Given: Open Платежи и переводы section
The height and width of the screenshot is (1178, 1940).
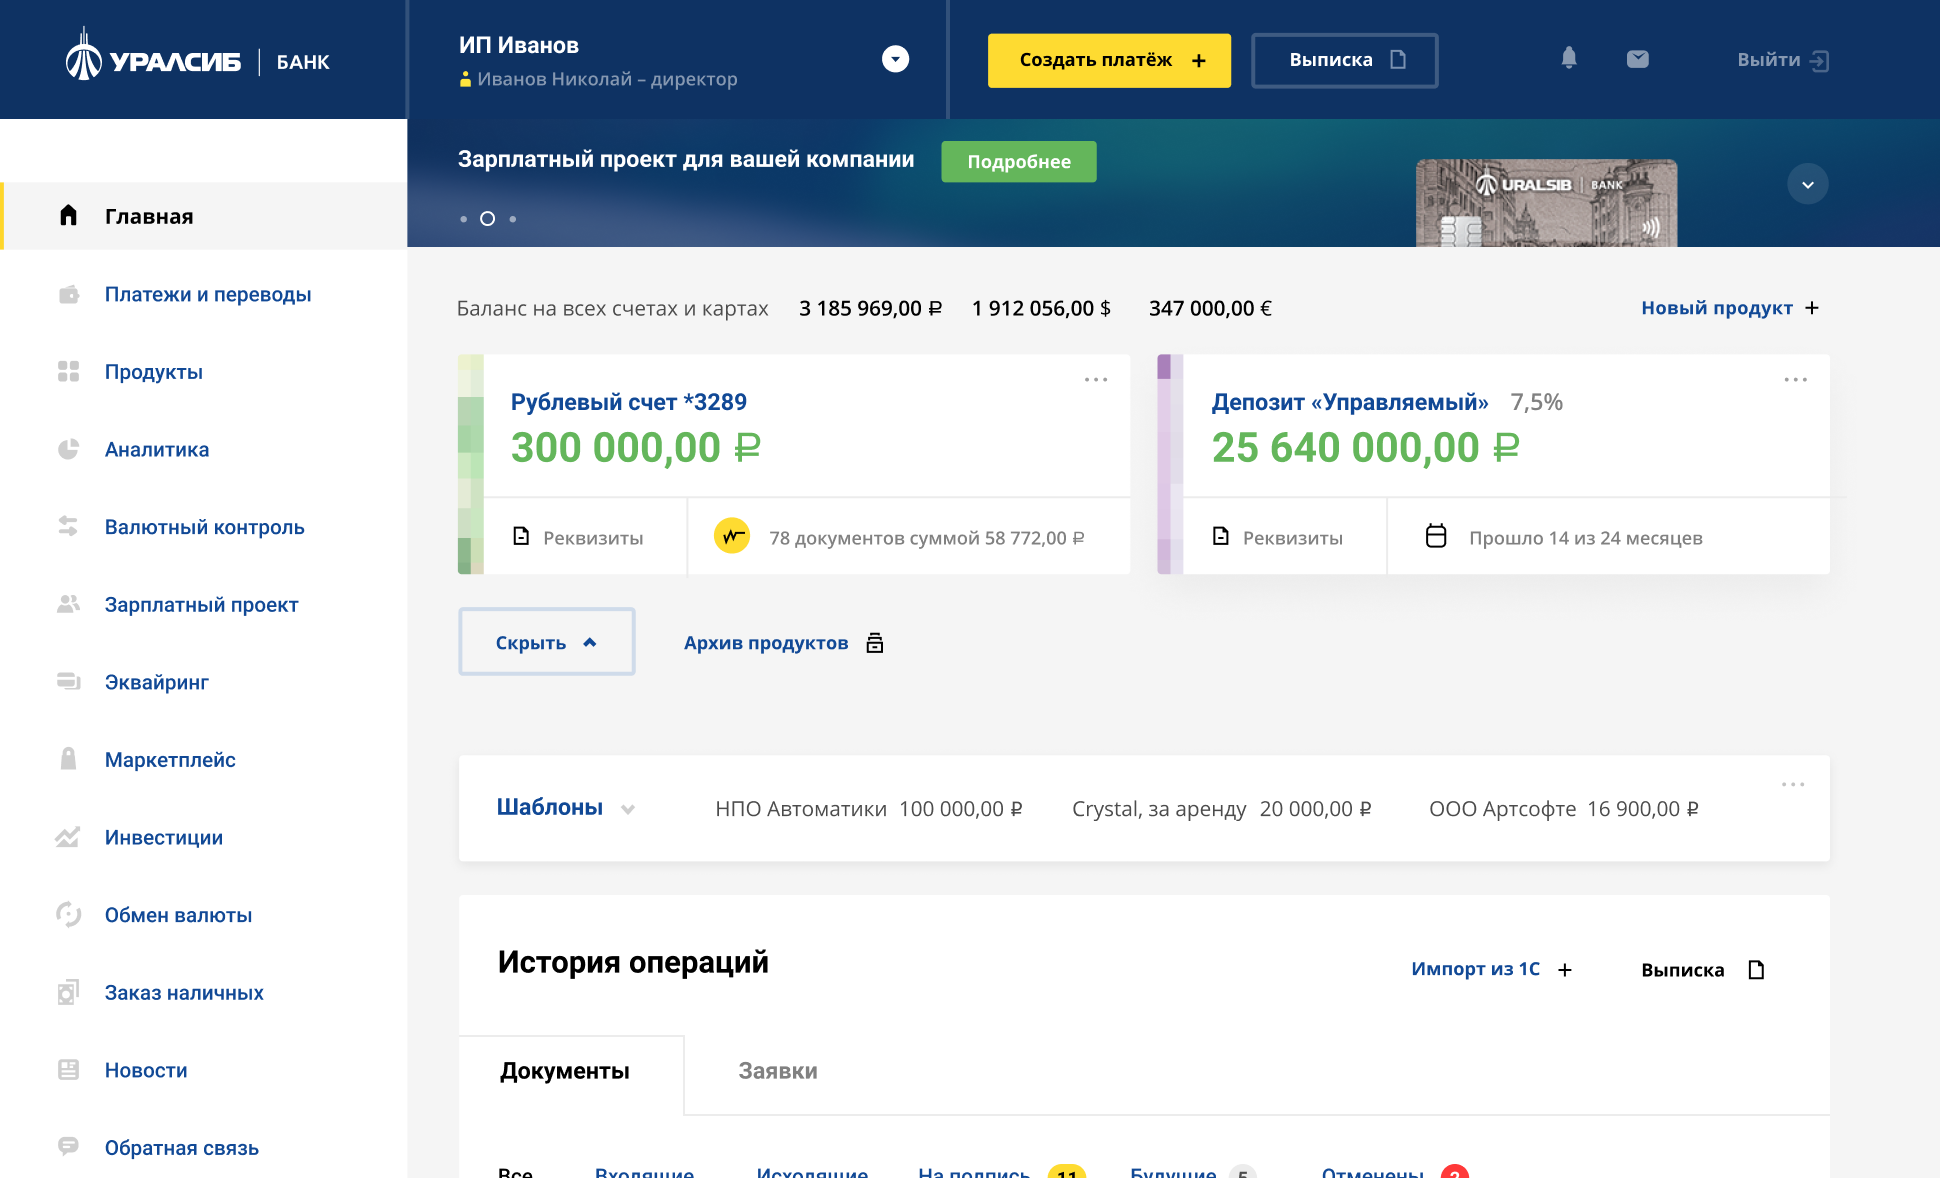Looking at the screenshot, I should 208,294.
